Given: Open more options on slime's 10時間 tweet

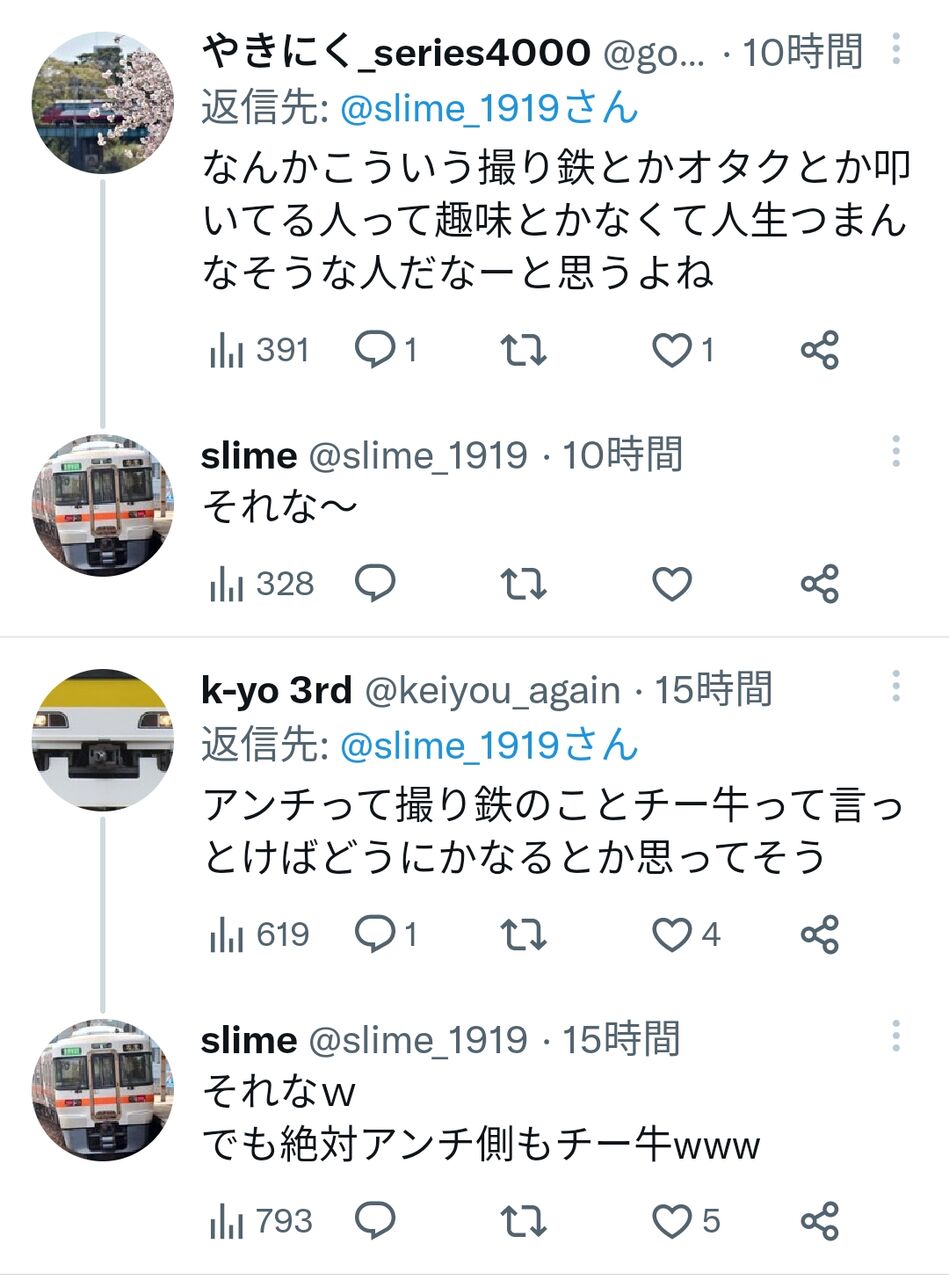Looking at the screenshot, I should click(896, 452).
